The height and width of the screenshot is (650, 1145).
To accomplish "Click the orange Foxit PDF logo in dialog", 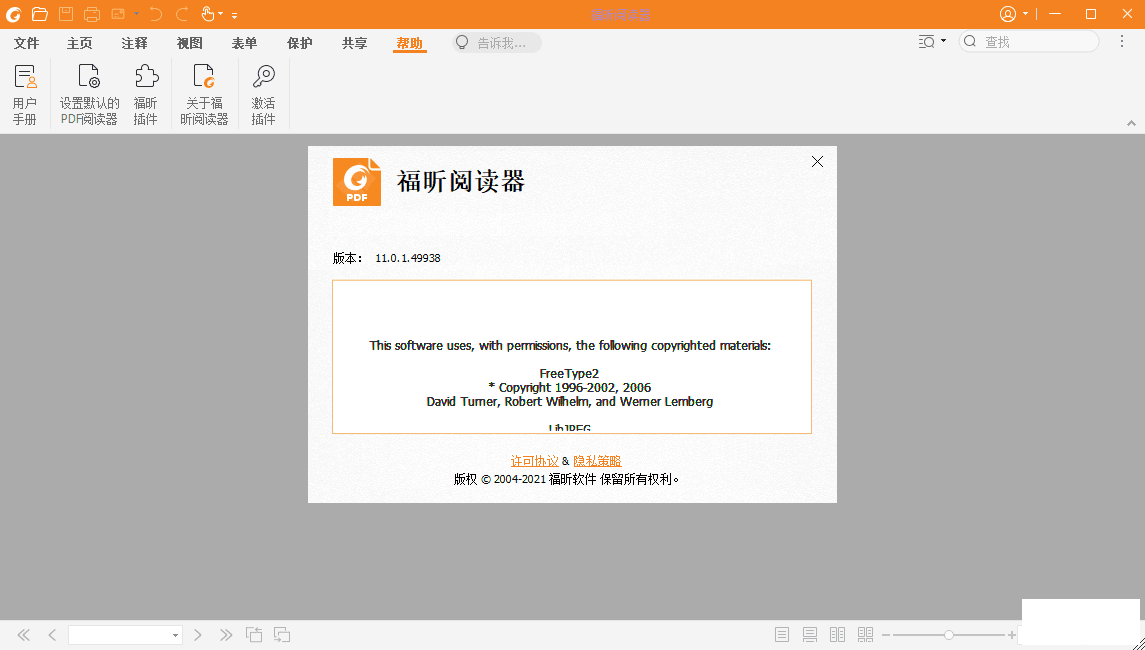I will [357, 182].
